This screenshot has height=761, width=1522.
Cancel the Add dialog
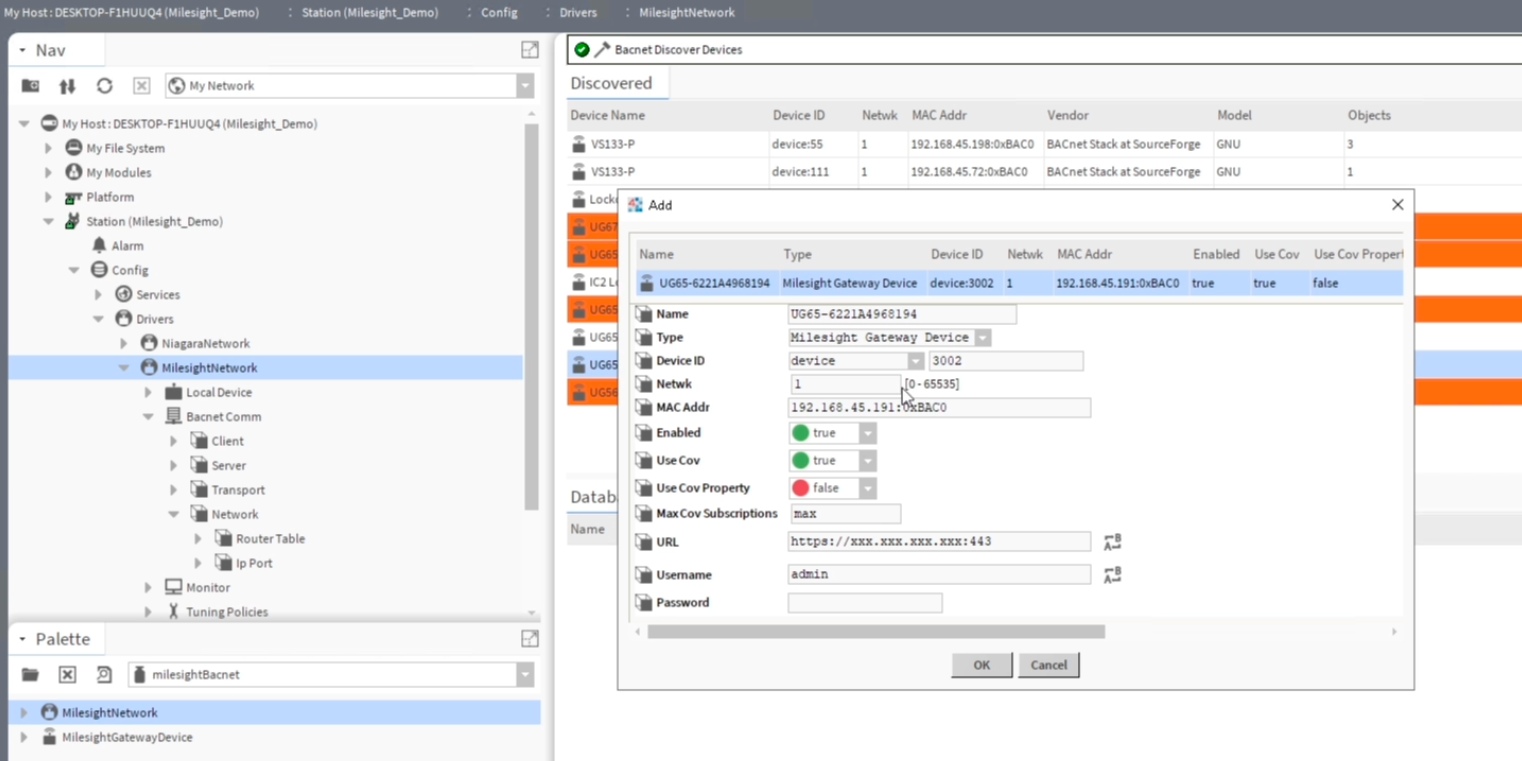(1049, 665)
